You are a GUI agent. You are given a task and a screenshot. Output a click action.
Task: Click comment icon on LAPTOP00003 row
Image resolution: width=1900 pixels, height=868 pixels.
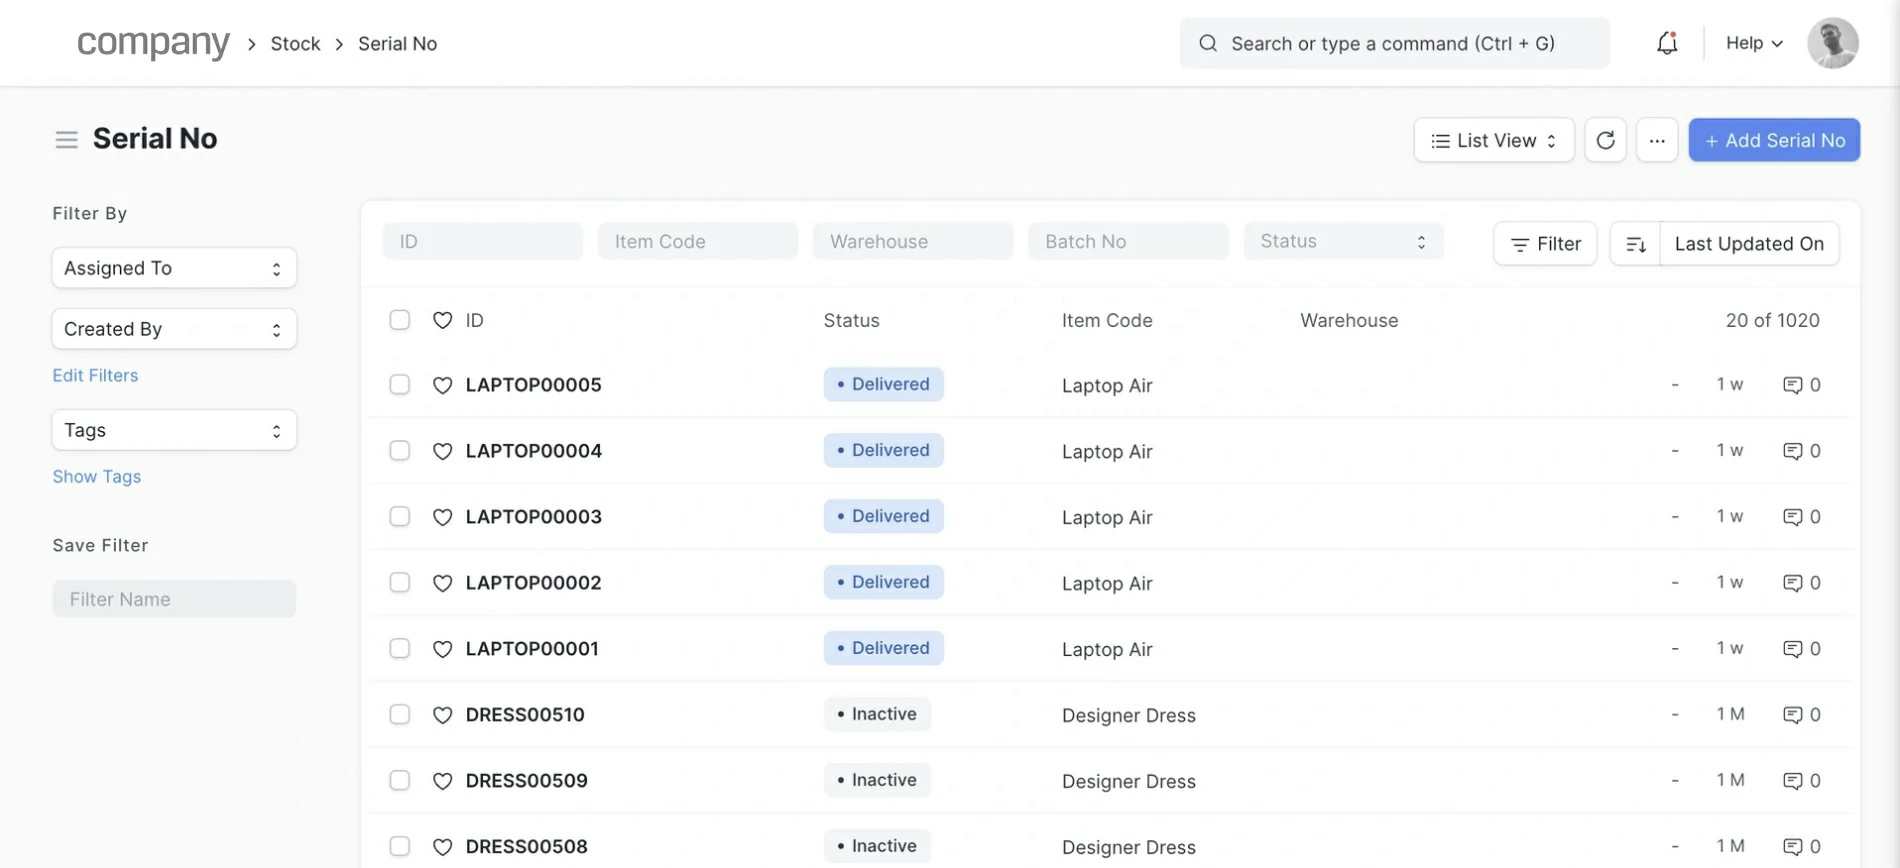click(1792, 517)
